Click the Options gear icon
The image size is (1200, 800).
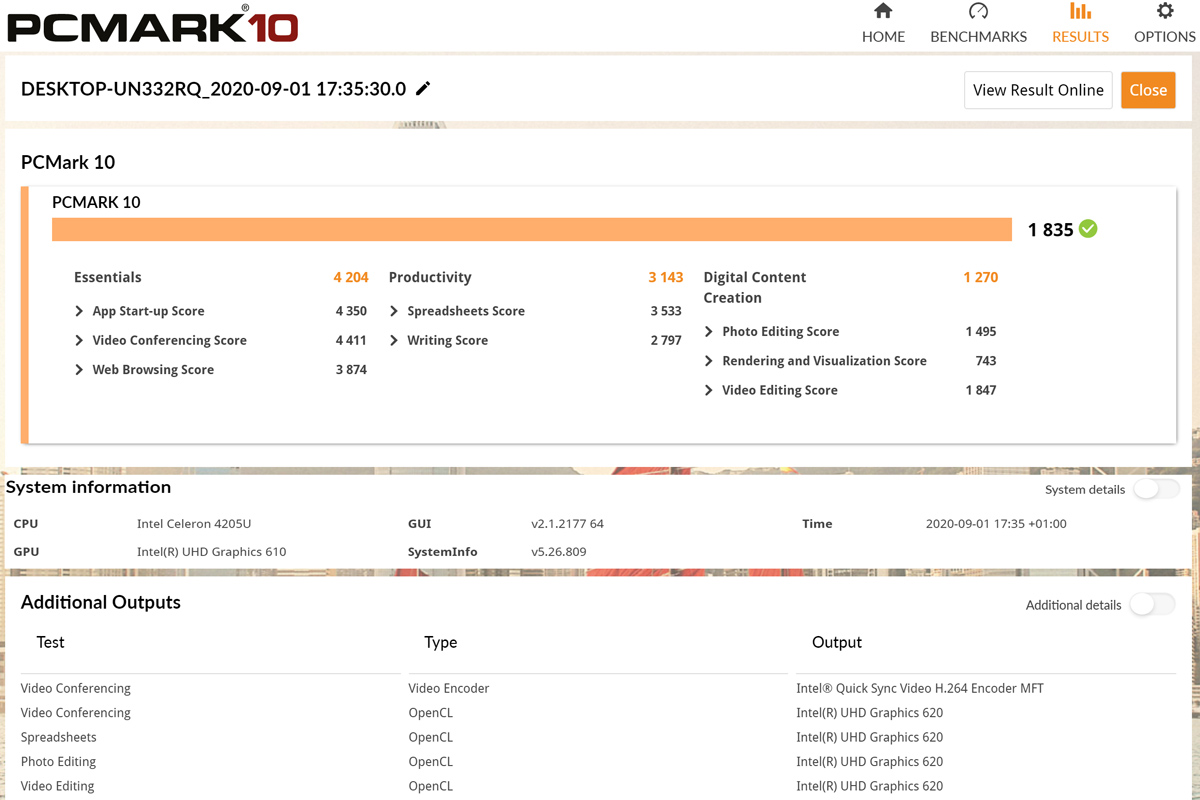coord(1165,11)
